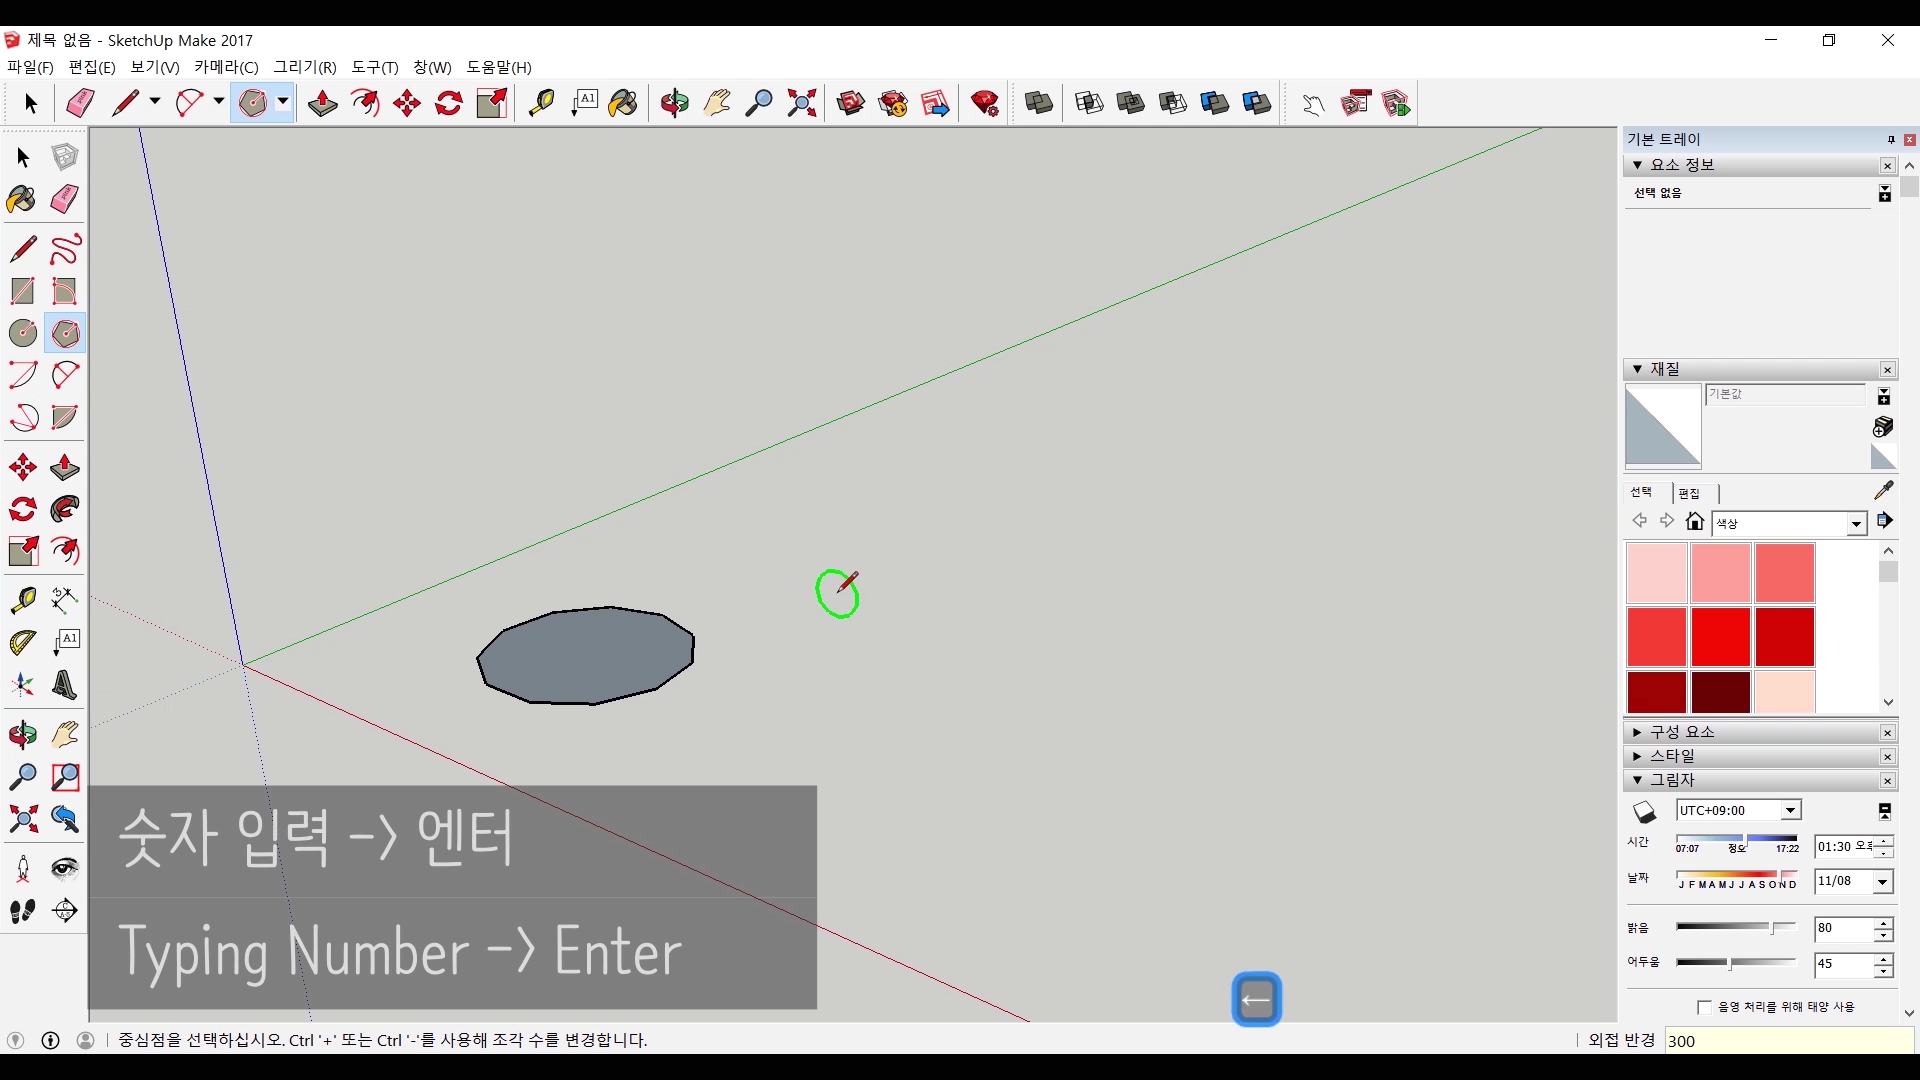Select the Tape Measure tool in left toolbar

coord(22,600)
